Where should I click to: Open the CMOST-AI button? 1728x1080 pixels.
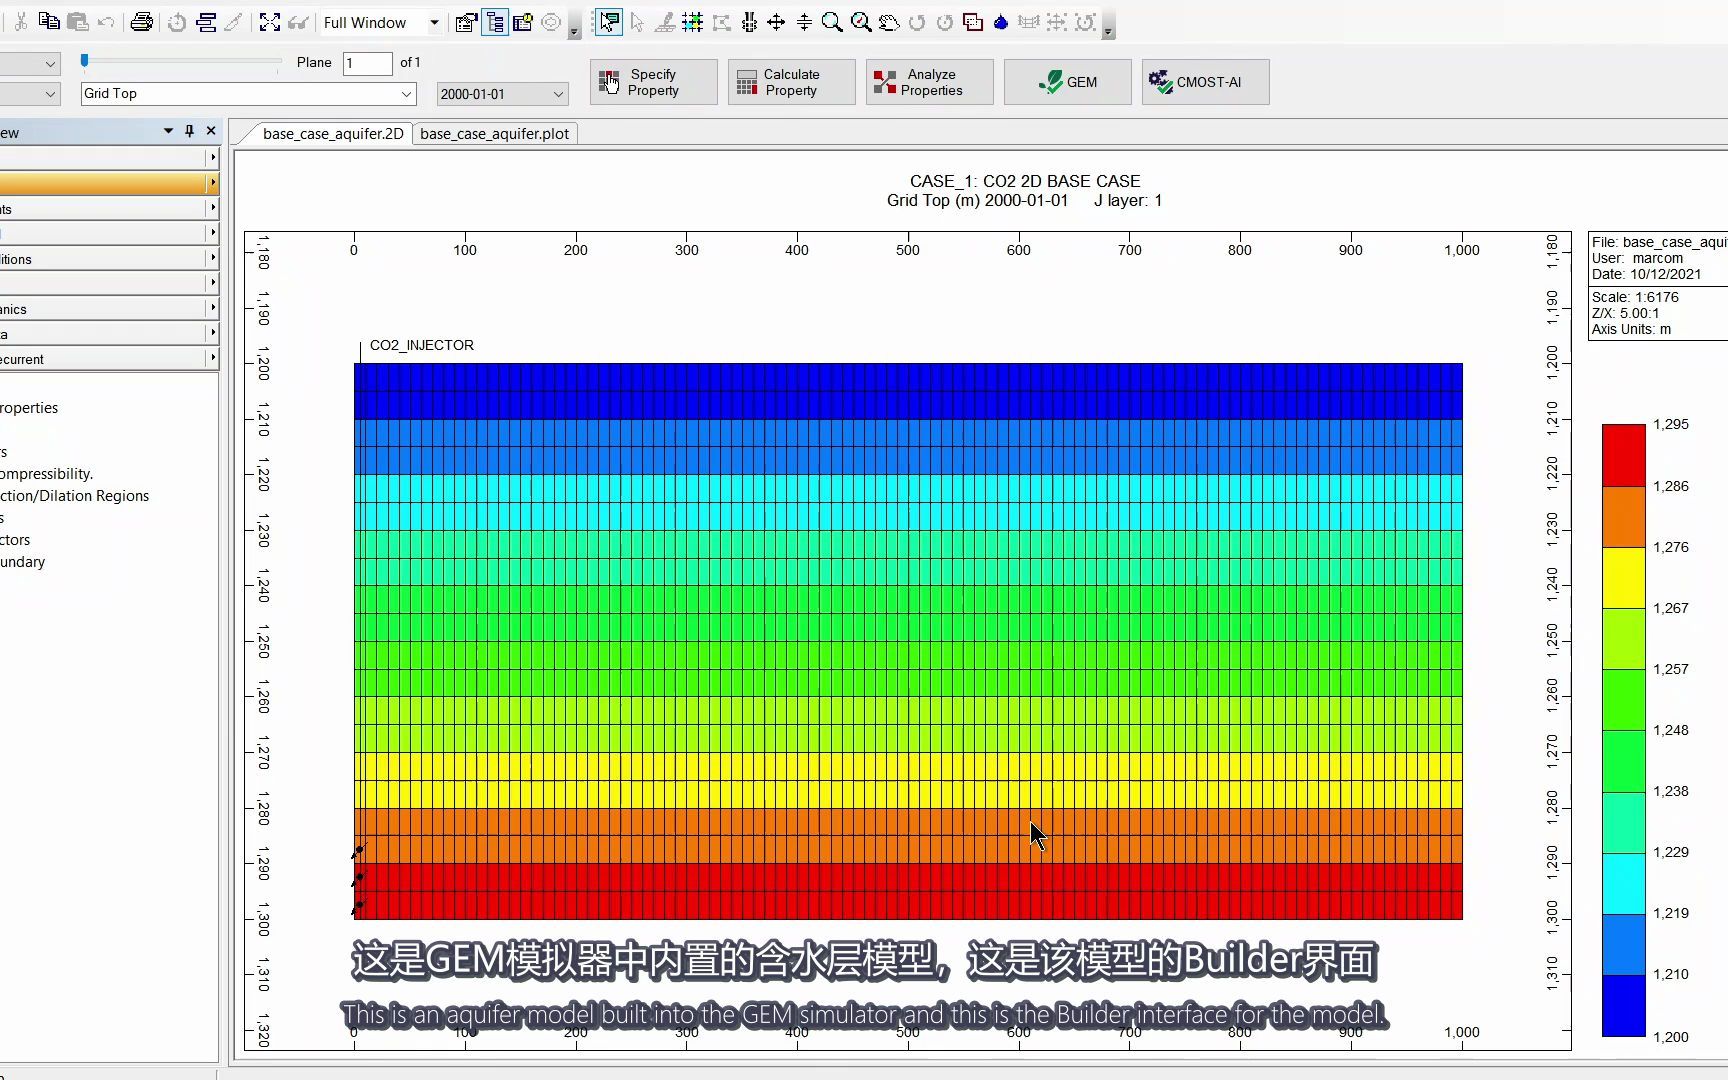[1206, 82]
